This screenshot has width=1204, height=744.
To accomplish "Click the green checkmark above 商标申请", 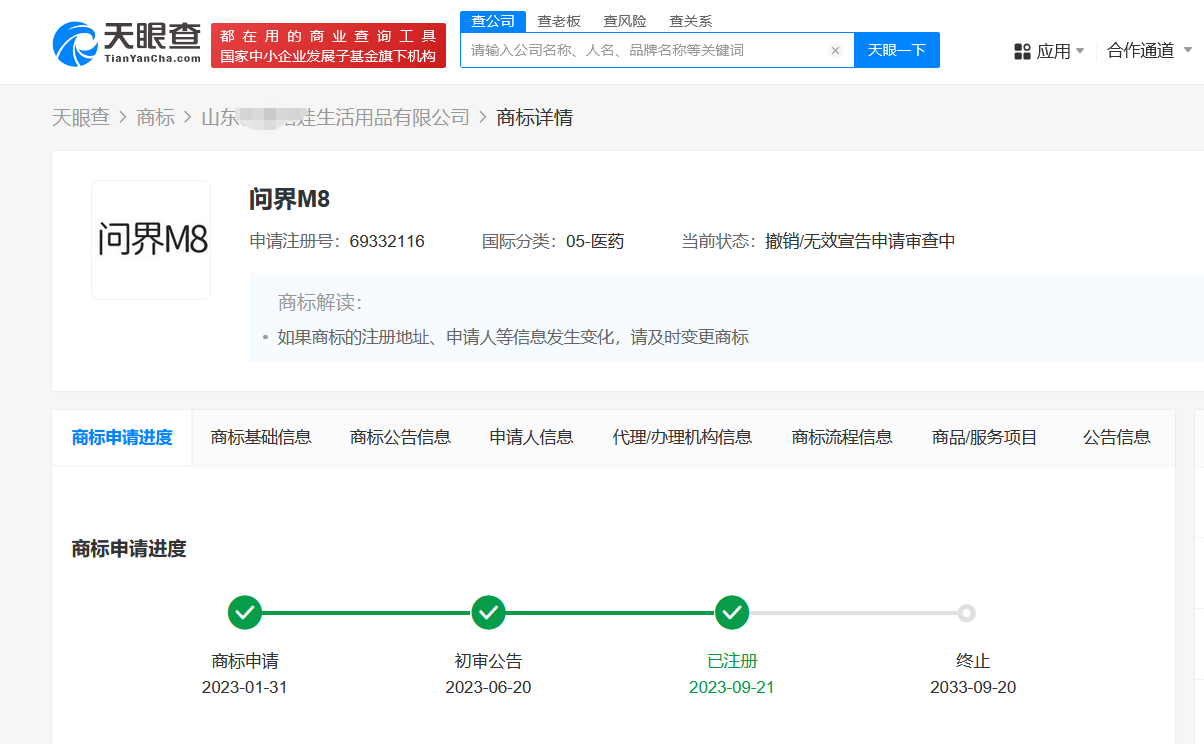I will coord(245,612).
